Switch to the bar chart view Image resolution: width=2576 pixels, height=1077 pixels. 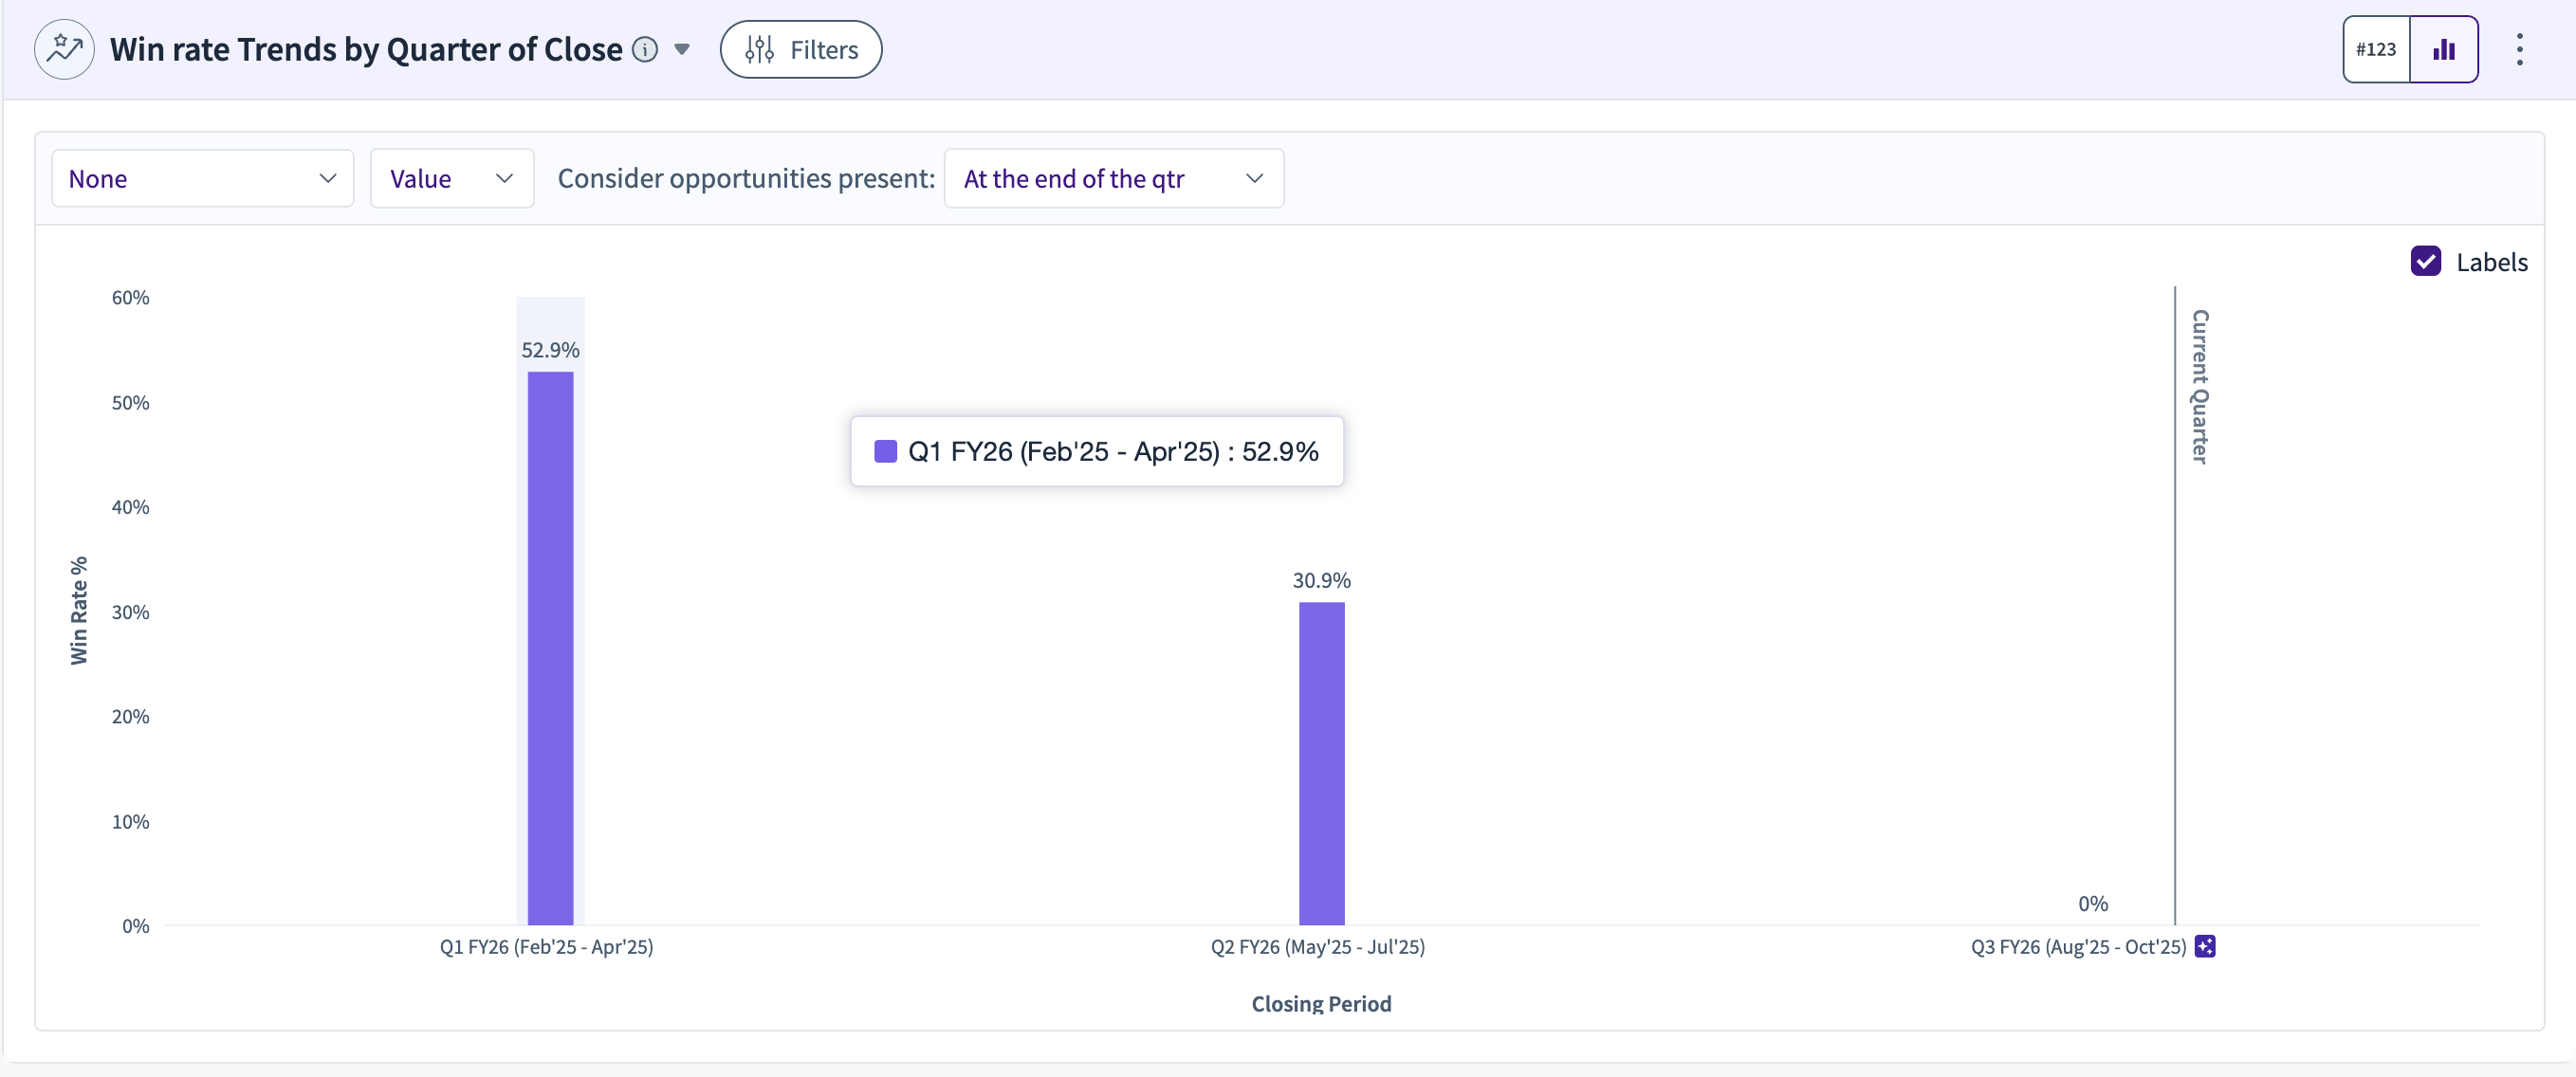pos(2443,49)
